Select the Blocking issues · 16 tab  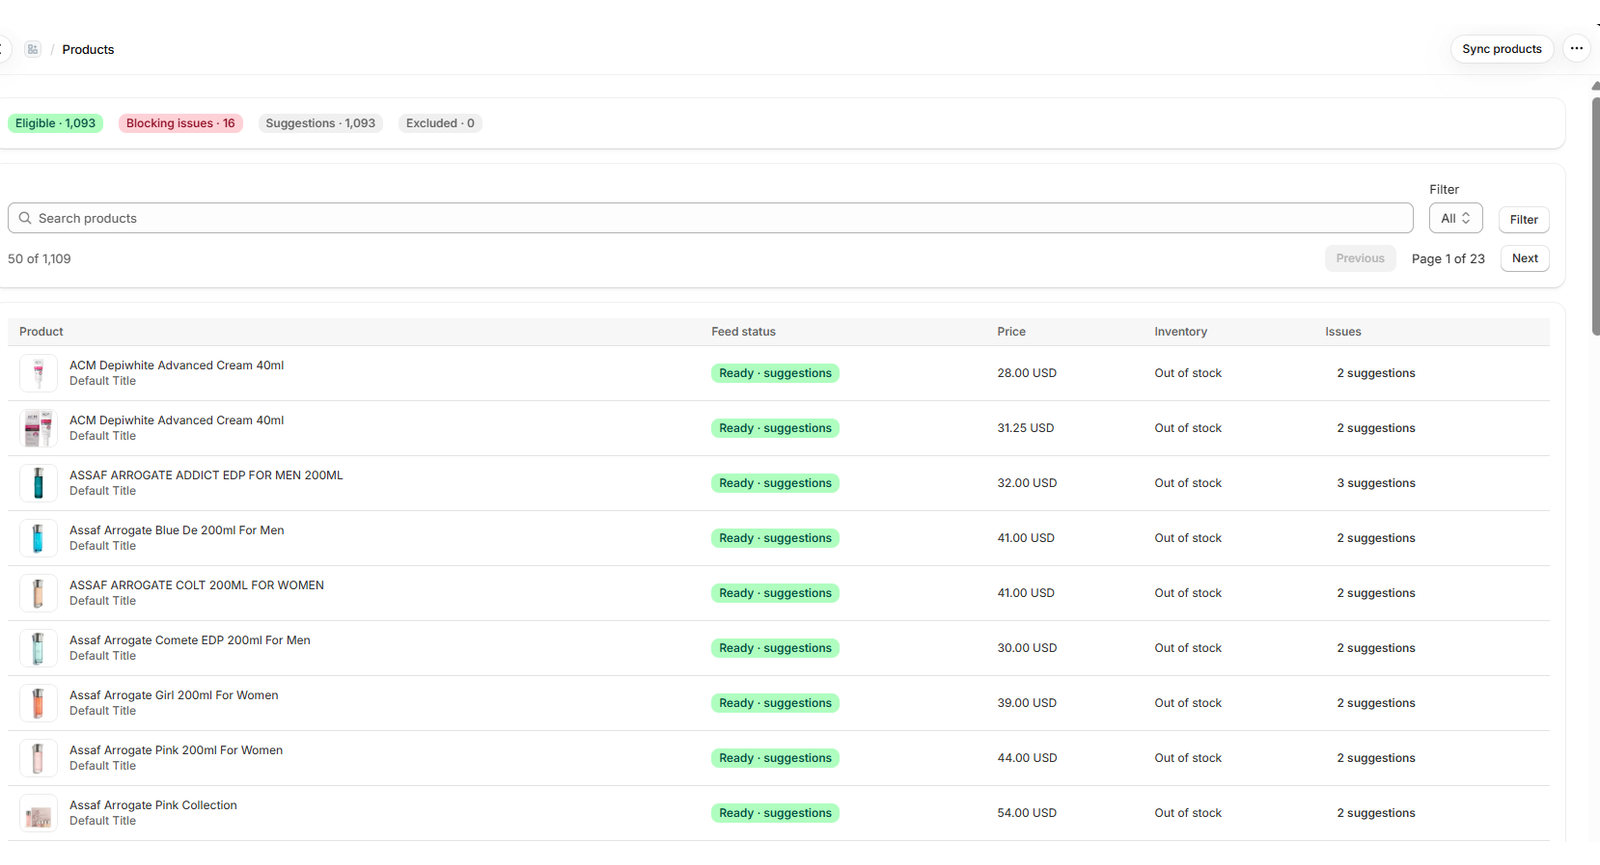tap(181, 123)
